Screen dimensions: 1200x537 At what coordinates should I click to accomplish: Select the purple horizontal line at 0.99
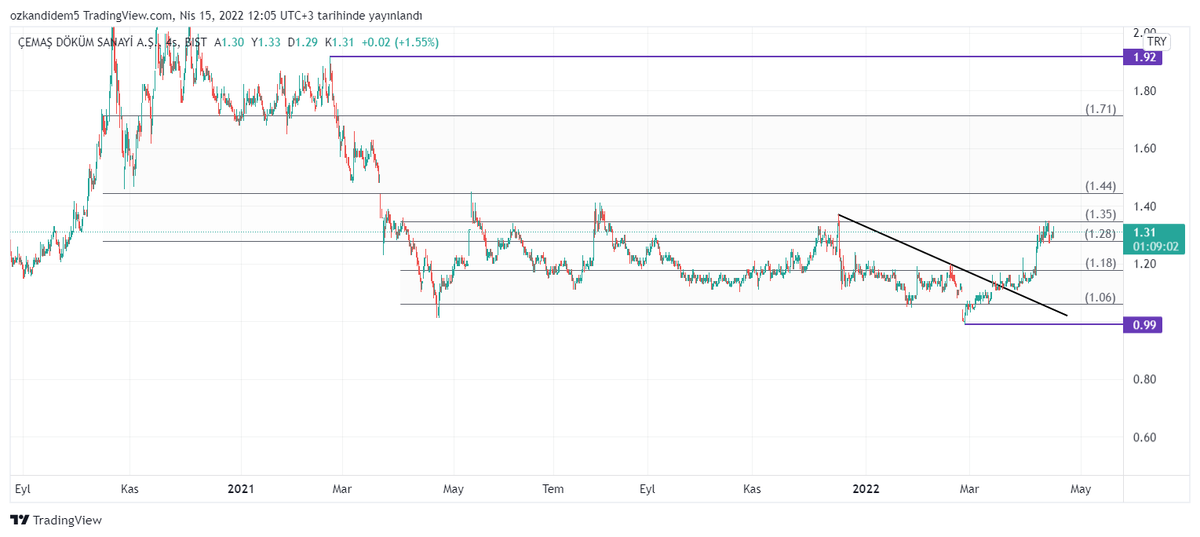pyautogui.click(x=1042, y=324)
